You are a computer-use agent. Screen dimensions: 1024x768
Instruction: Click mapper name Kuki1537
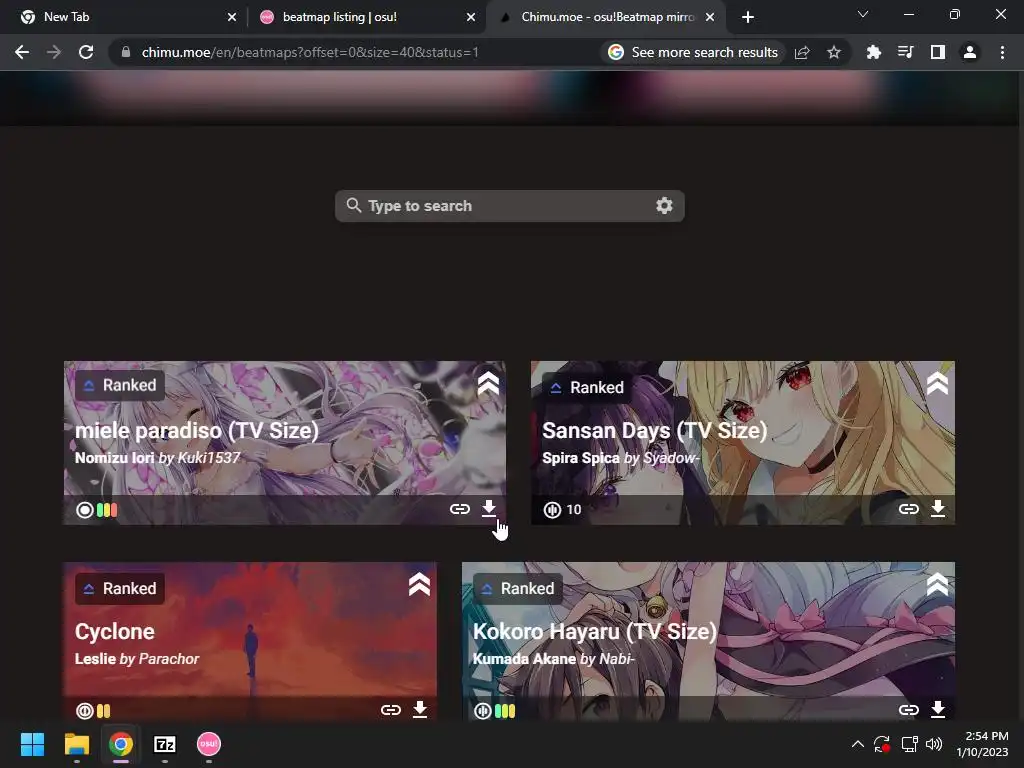209,458
